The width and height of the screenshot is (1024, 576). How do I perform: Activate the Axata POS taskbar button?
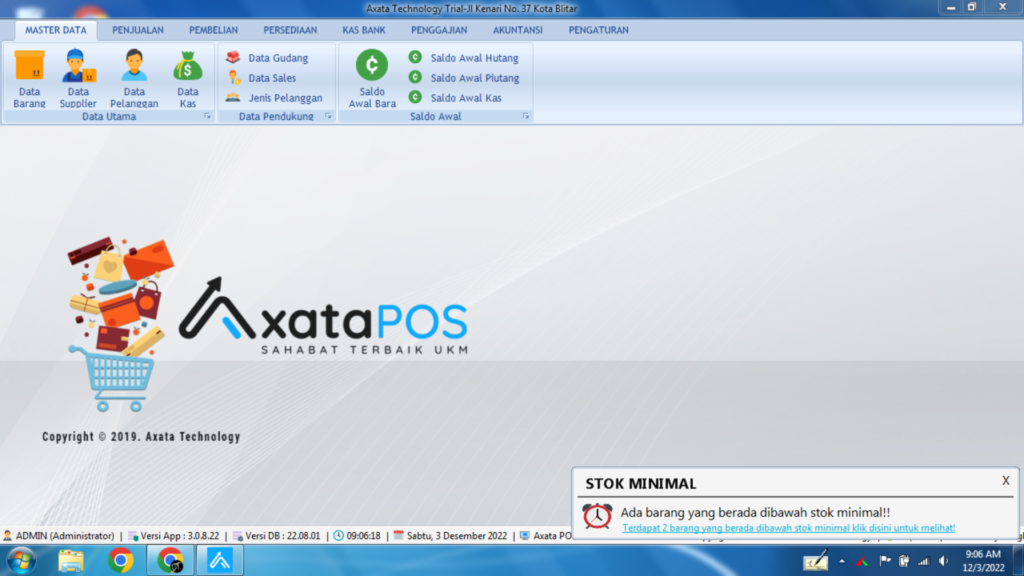coord(219,560)
